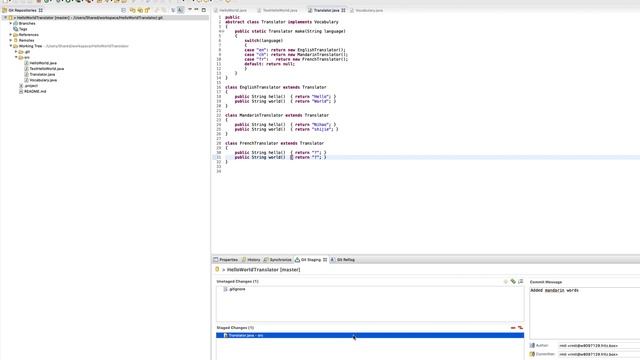Select HelloWorld.java in Working Tree

coord(40,63)
